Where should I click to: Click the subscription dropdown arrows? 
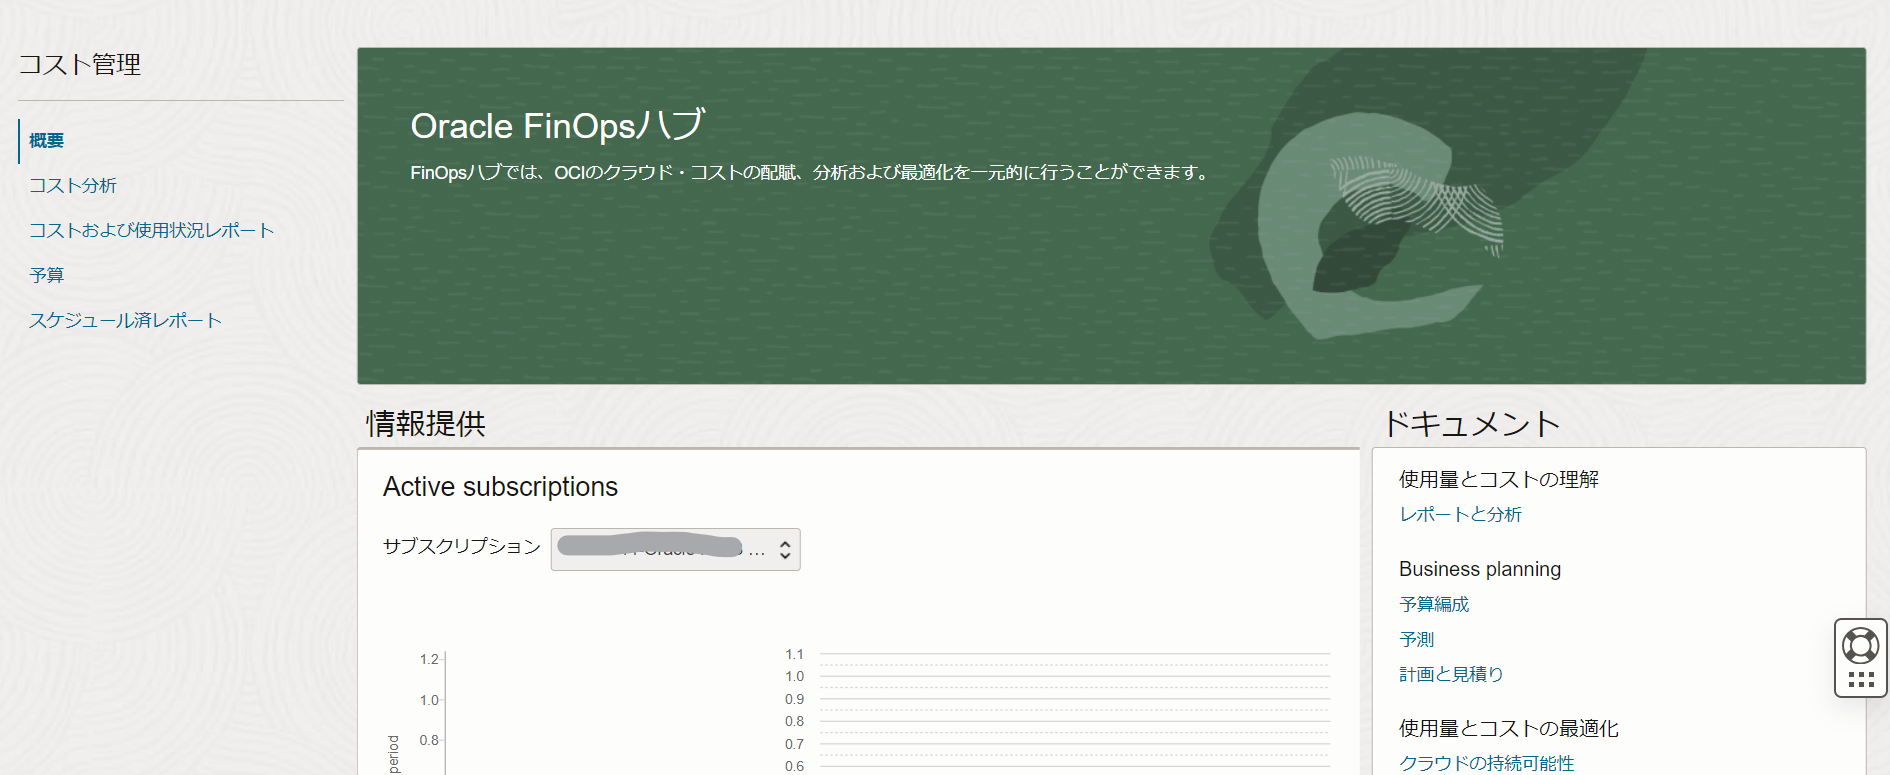(785, 550)
